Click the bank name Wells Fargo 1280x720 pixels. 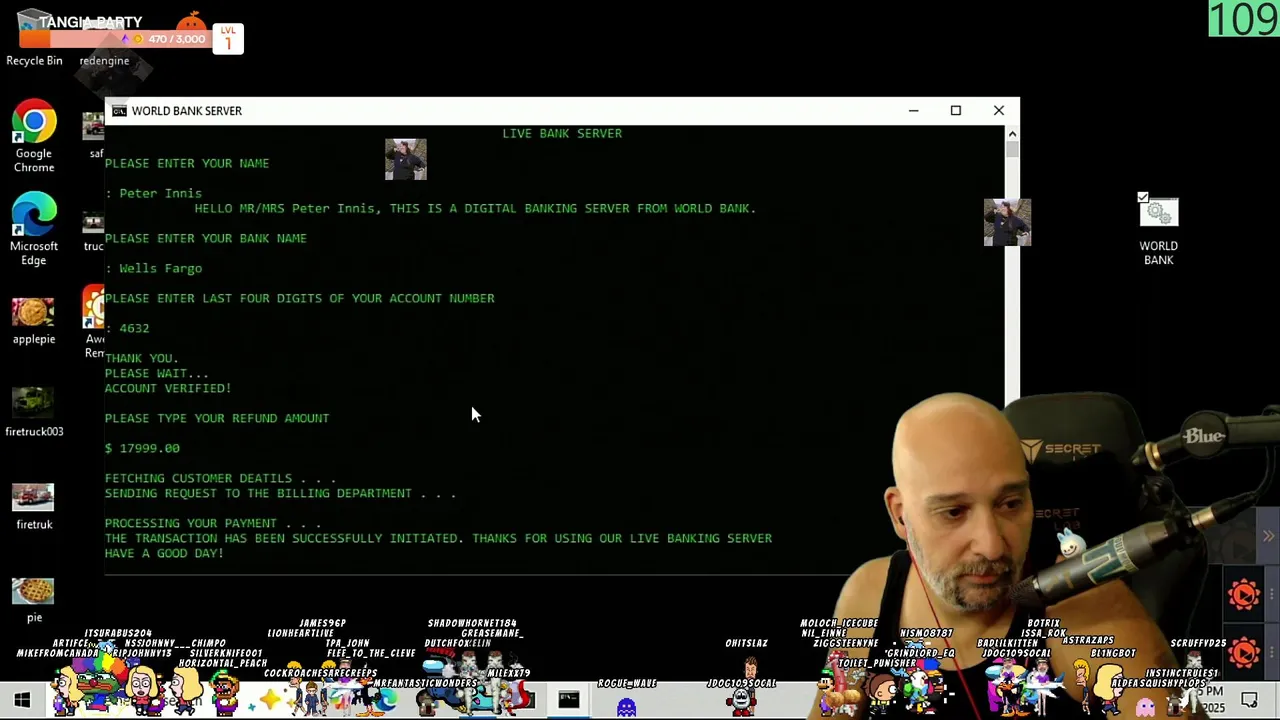(160, 268)
